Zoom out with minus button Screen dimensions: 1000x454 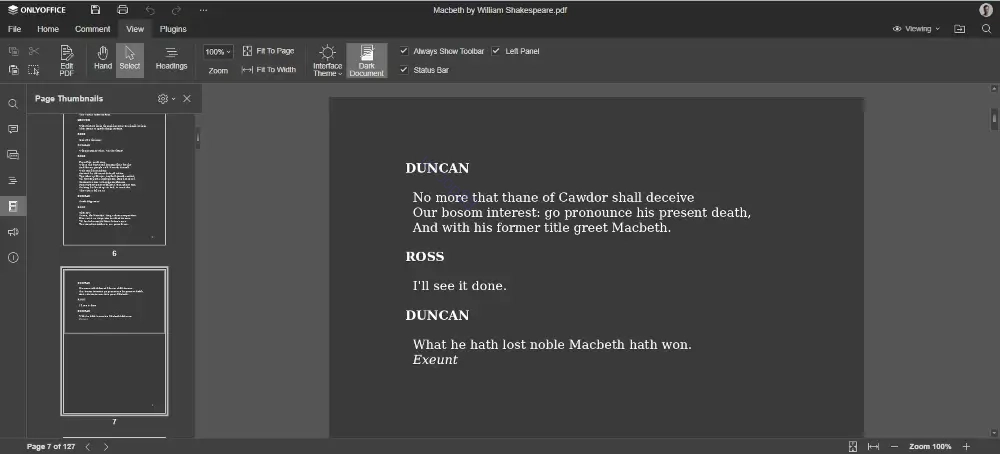pos(894,447)
